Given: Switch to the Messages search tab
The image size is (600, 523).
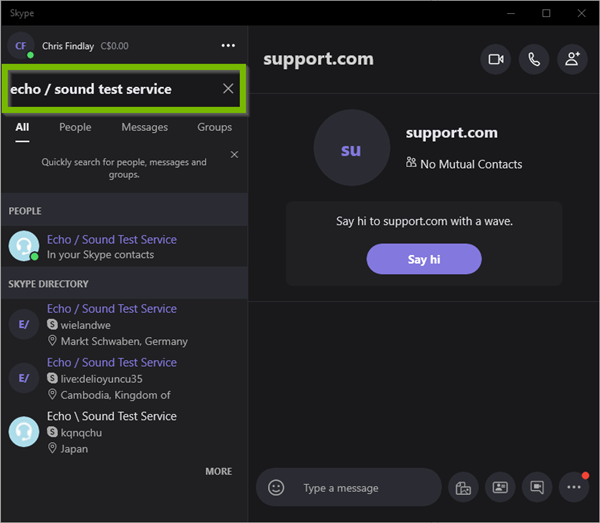Looking at the screenshot, I should coord(144,127).
